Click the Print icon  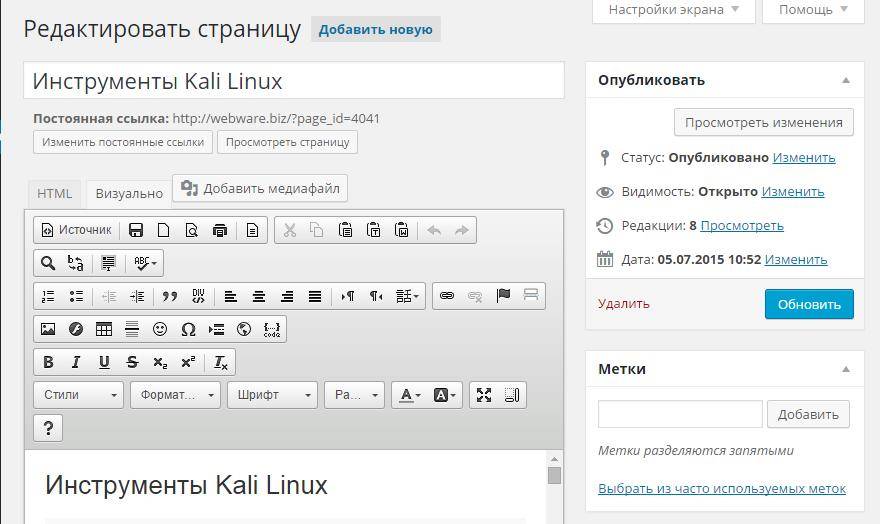[220, 230]
